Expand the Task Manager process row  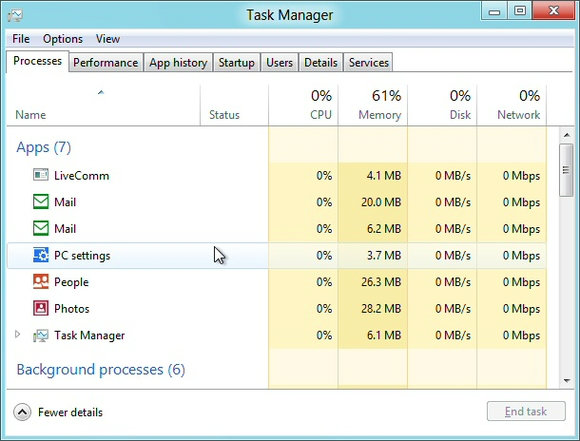tap(17, 334)
